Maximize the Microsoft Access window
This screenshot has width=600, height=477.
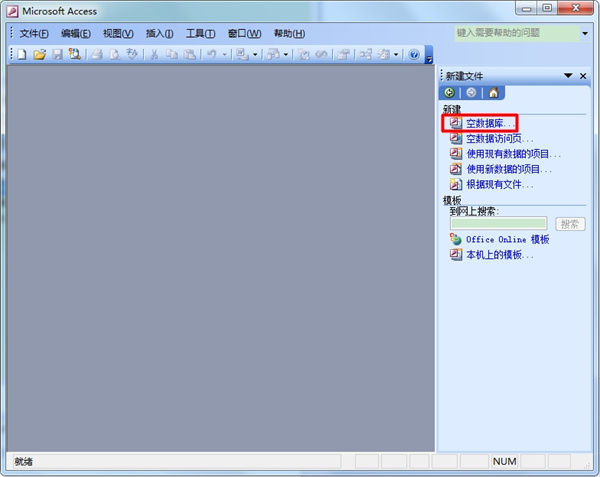coord(547,8)
